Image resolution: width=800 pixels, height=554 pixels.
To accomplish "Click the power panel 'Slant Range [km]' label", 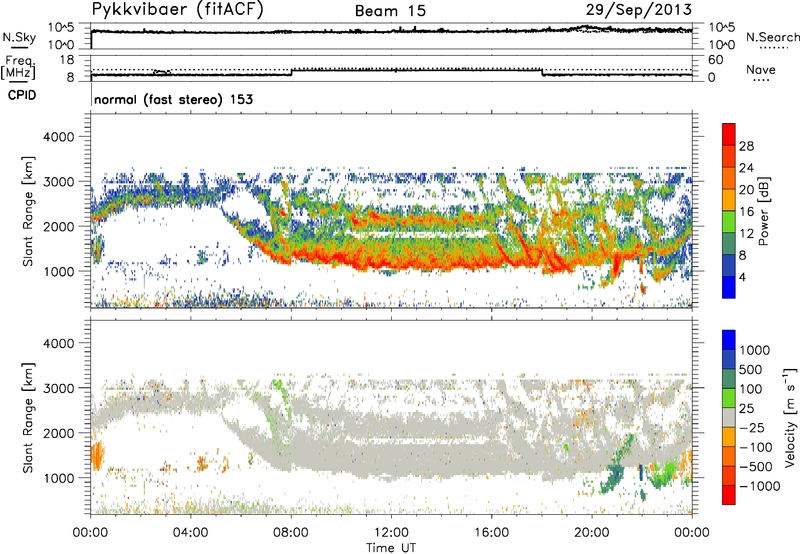I will [28, 211].
